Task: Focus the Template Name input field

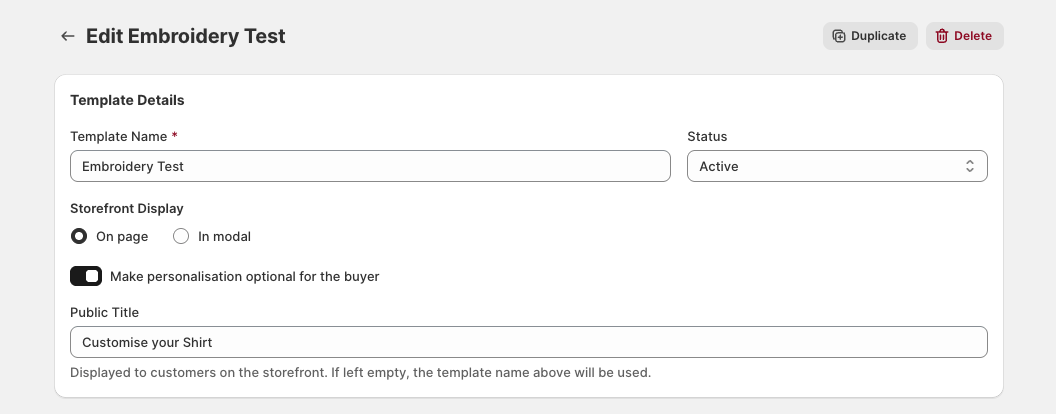Action: click(x=370, y=166)
